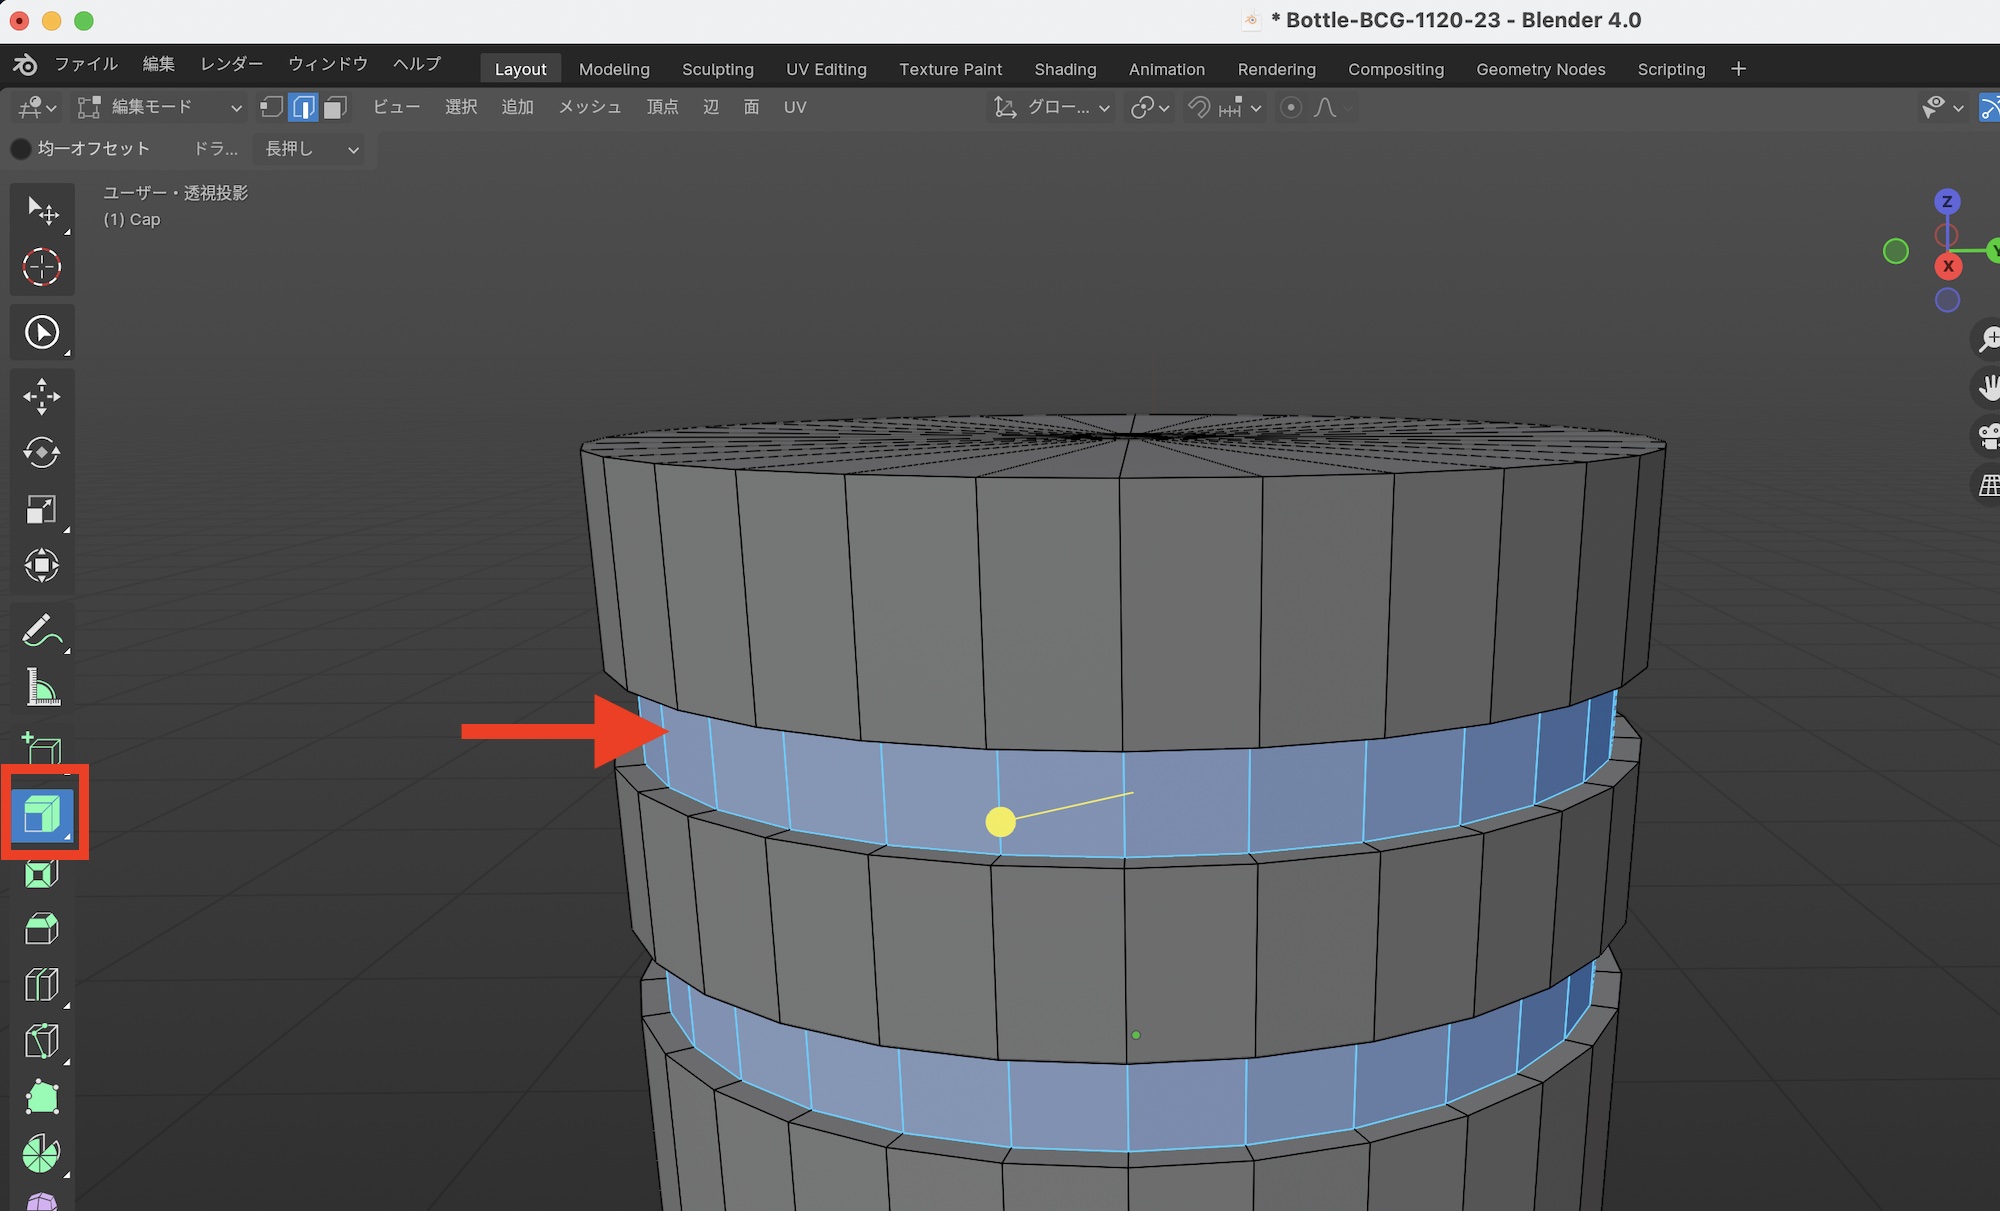This screenshot has height=1211, width=2000.
Task: Switch to face select mode
Action: pos(336,107)
